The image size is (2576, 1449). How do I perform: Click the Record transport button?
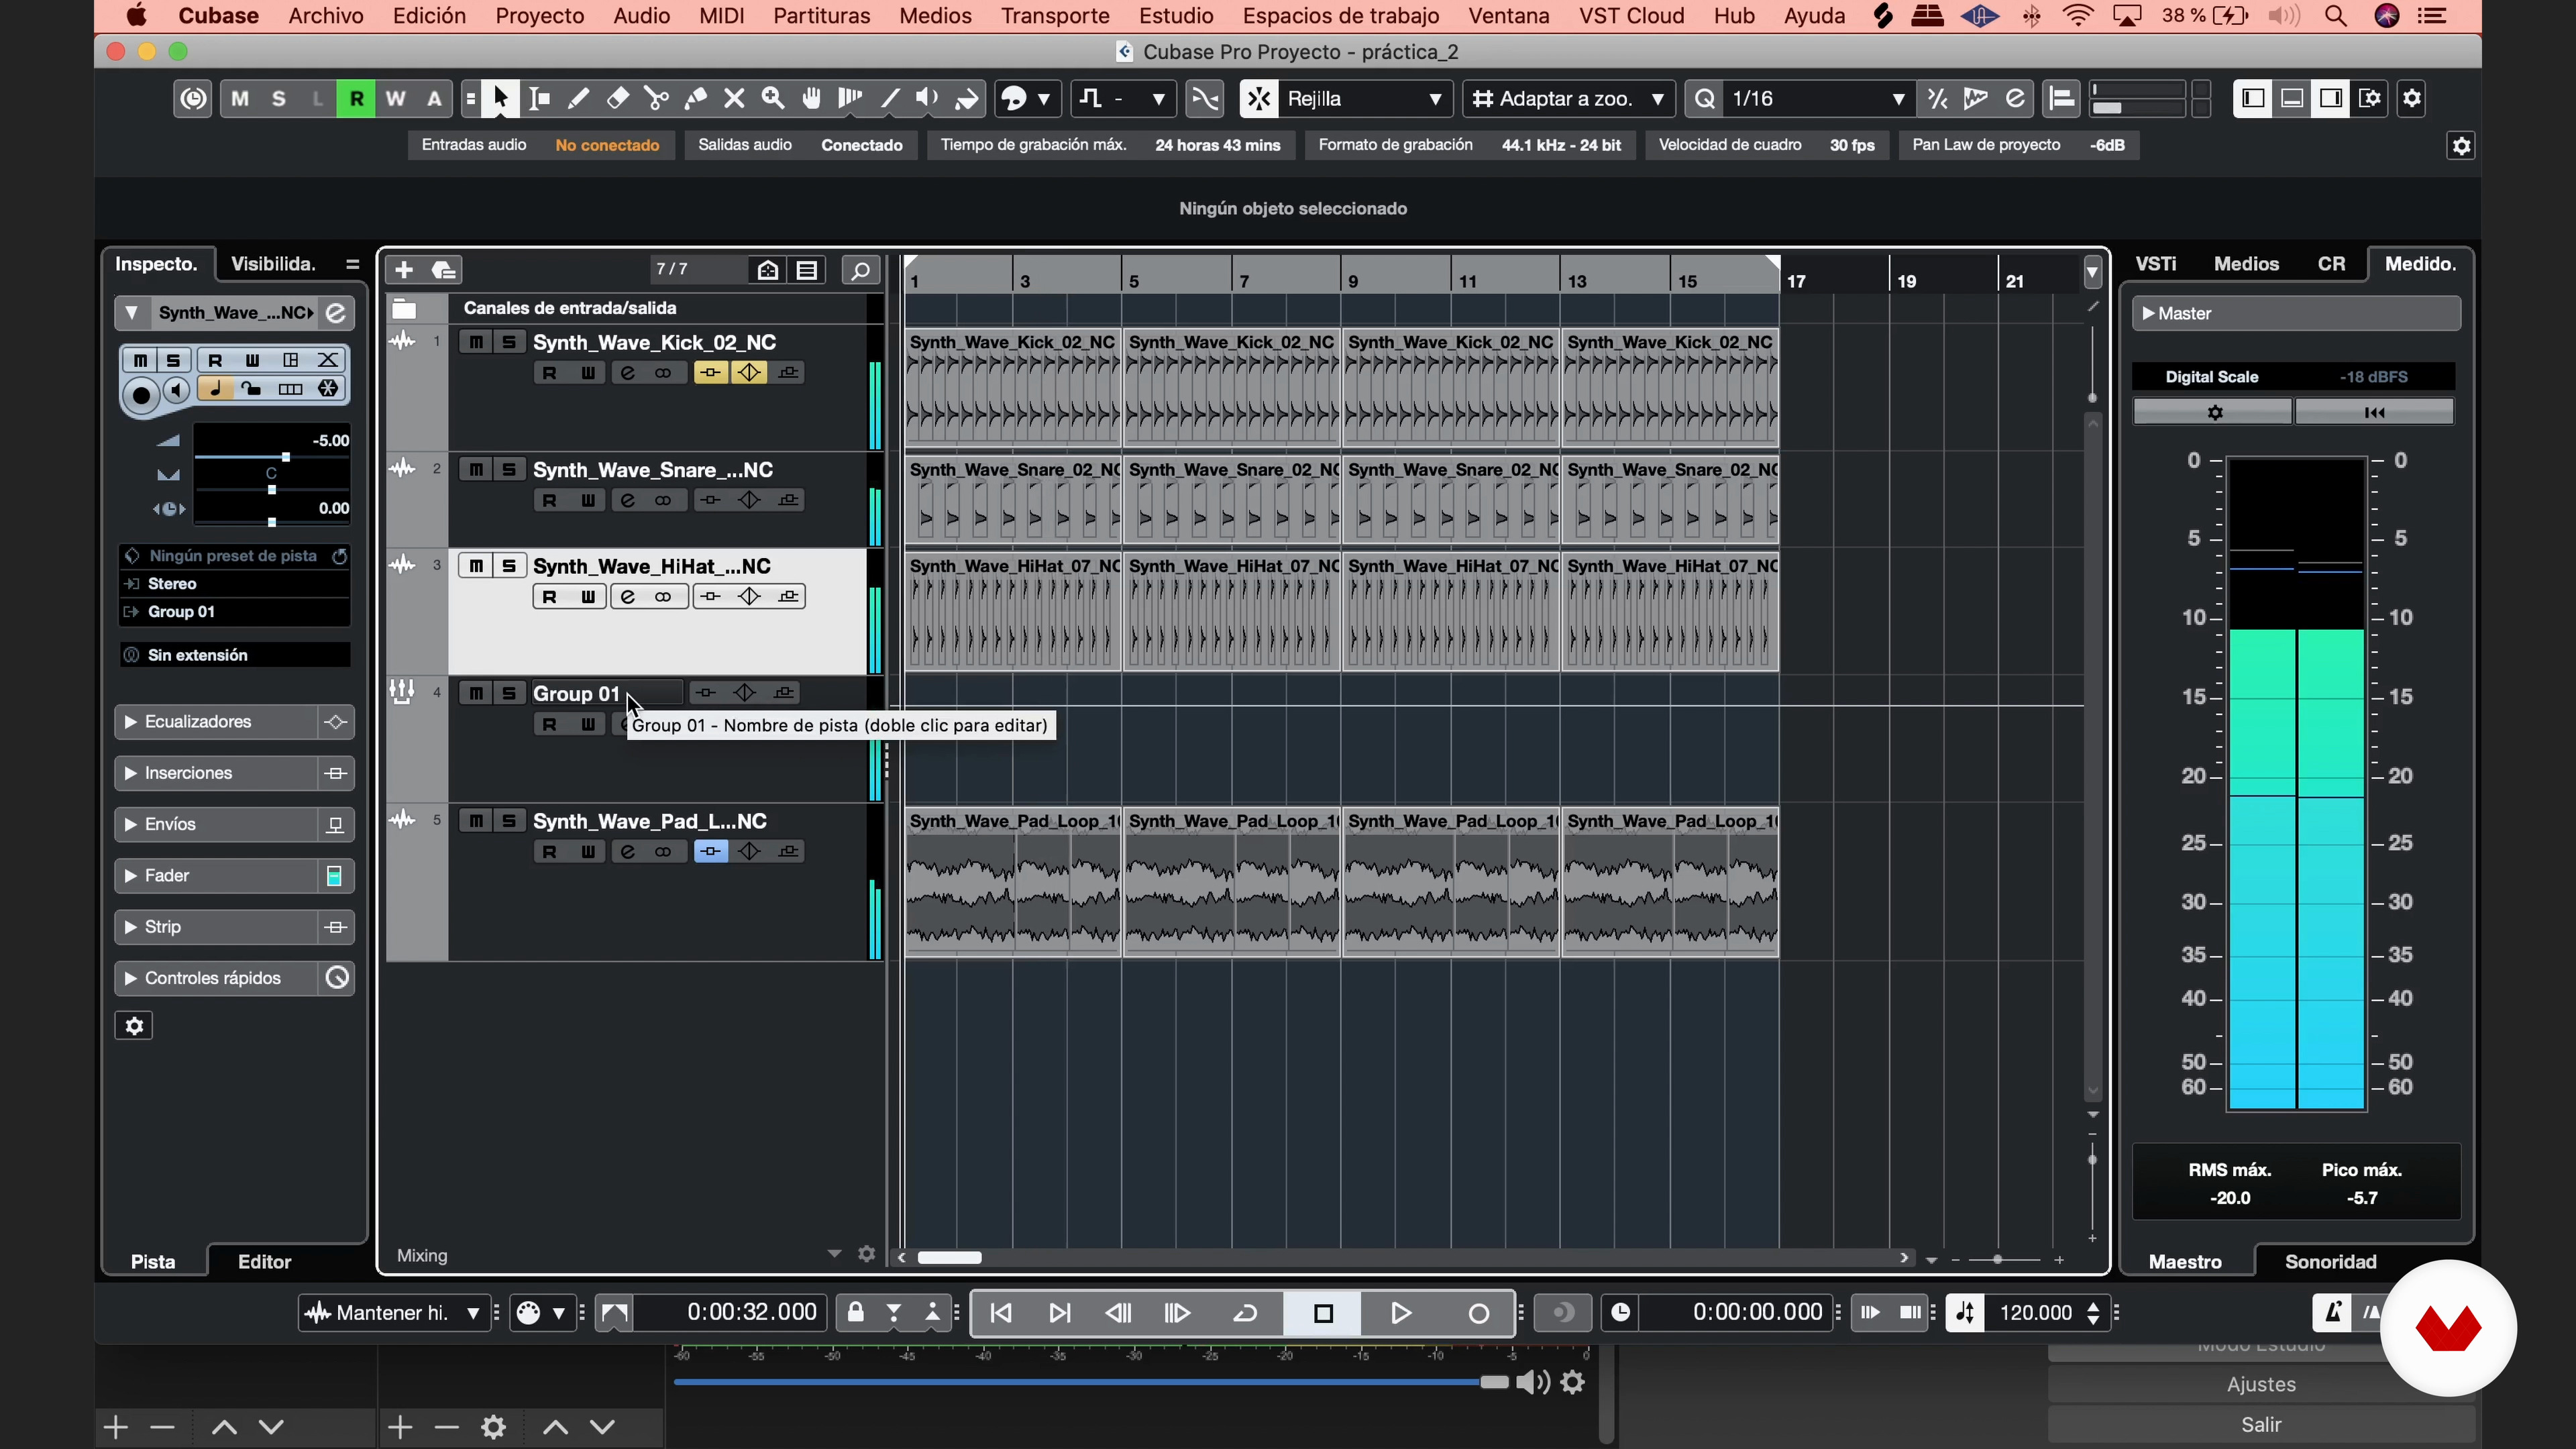point(1478,1313)
